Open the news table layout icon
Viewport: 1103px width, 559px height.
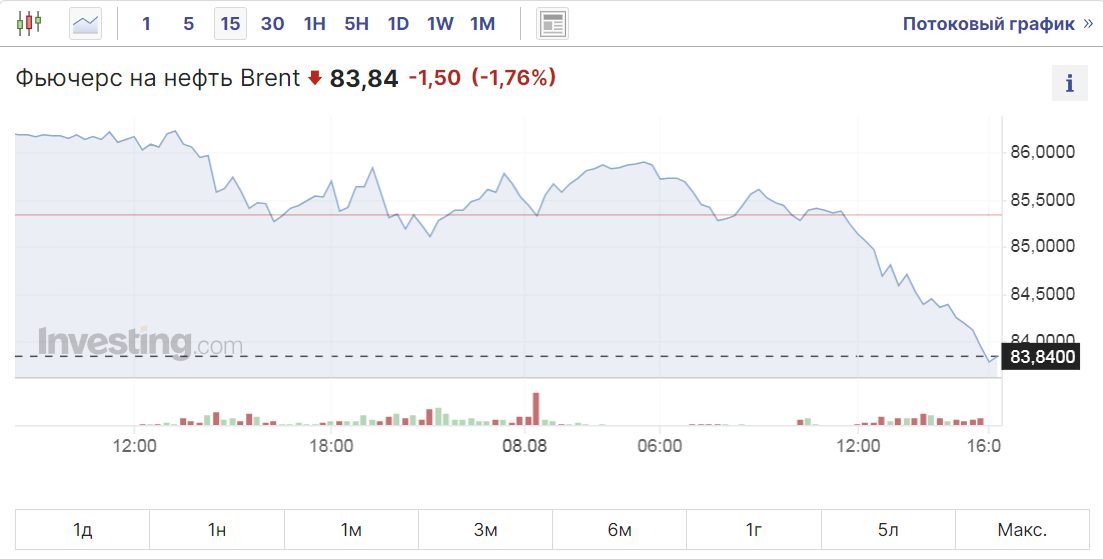(552, 24)
